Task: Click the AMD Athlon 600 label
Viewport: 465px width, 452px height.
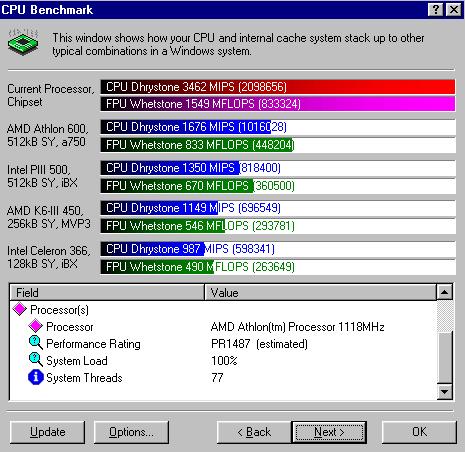Action: click(48, 135)
